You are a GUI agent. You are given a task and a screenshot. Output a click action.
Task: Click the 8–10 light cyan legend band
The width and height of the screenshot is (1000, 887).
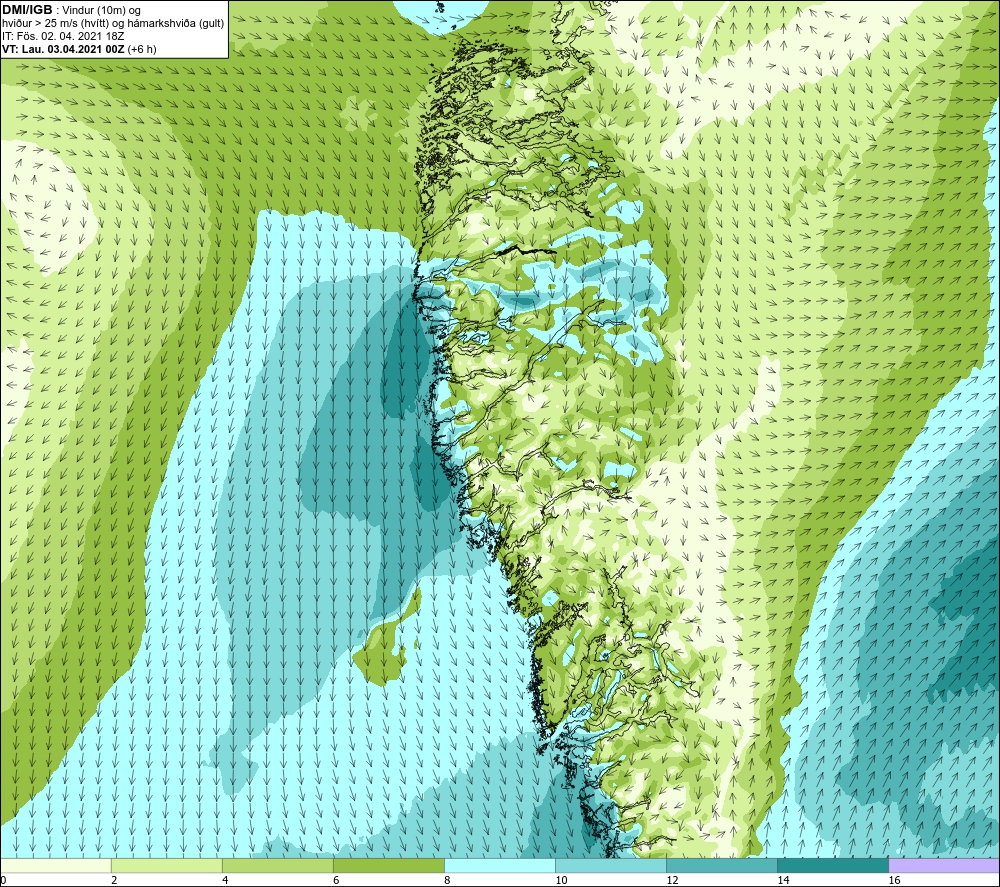[500, 865]
